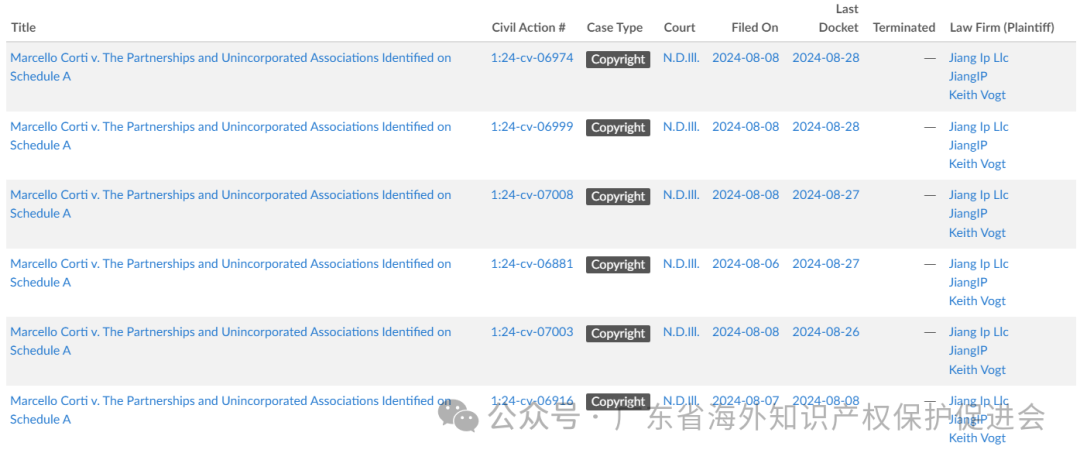1080x460 pixels.
Task: Open Marcello Corti title in 1:24-cv-07008 row
Action: [x=231, y=204]
